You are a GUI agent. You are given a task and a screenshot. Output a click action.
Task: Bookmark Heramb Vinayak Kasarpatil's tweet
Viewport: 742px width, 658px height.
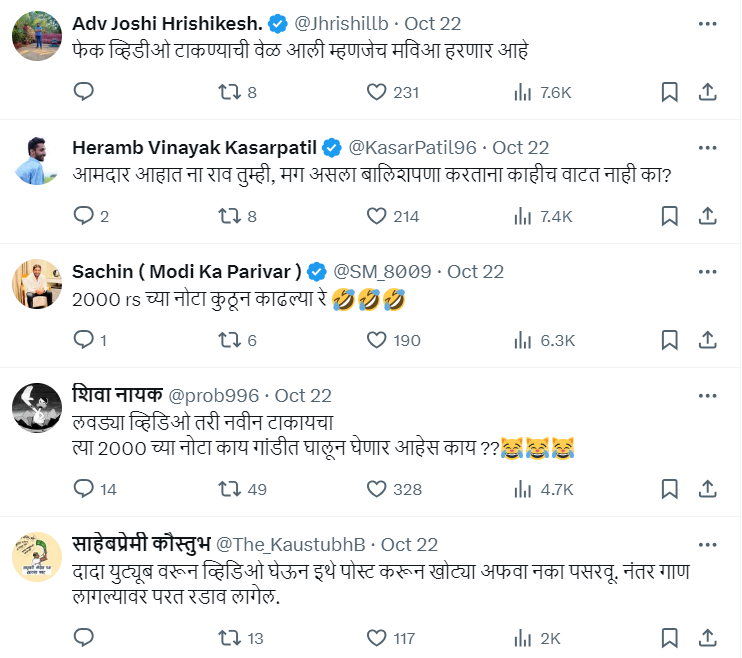click(670, 216)
